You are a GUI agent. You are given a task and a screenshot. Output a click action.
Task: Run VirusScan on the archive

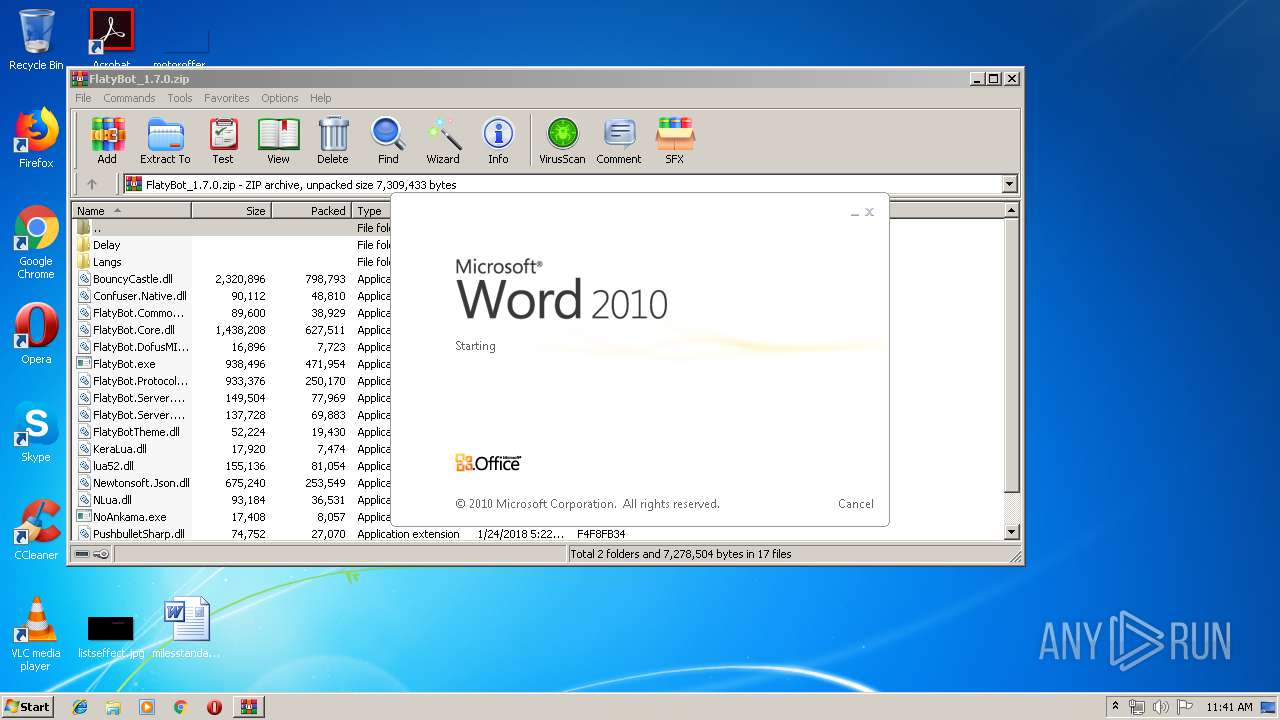562,140
